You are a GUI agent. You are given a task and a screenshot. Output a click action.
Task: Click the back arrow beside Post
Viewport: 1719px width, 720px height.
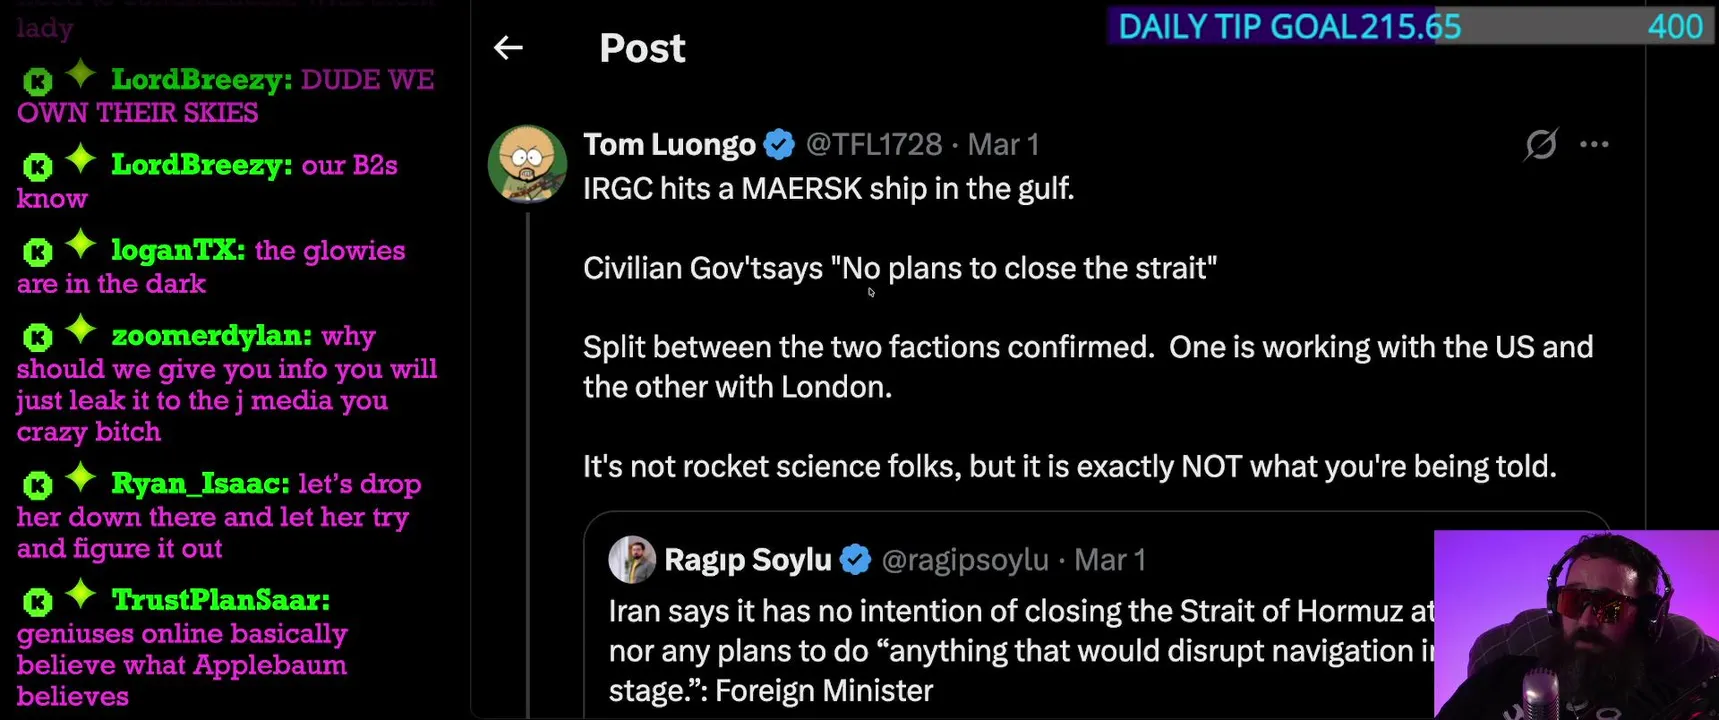[508, 47]
